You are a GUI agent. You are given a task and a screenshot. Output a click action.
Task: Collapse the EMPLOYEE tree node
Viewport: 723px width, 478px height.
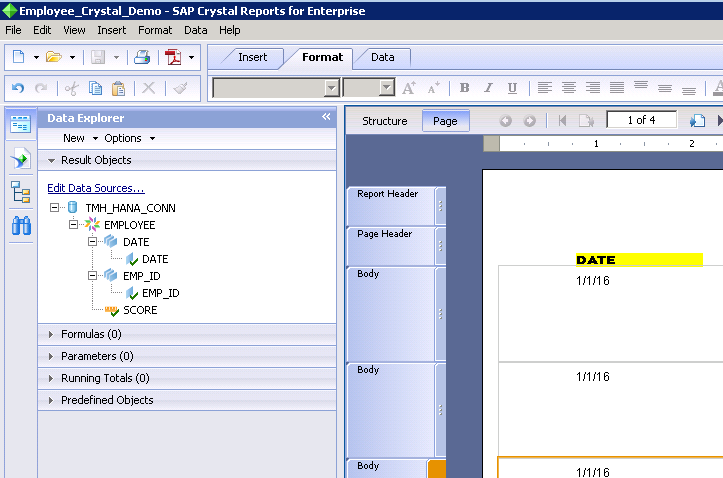[x=73, y=224]
